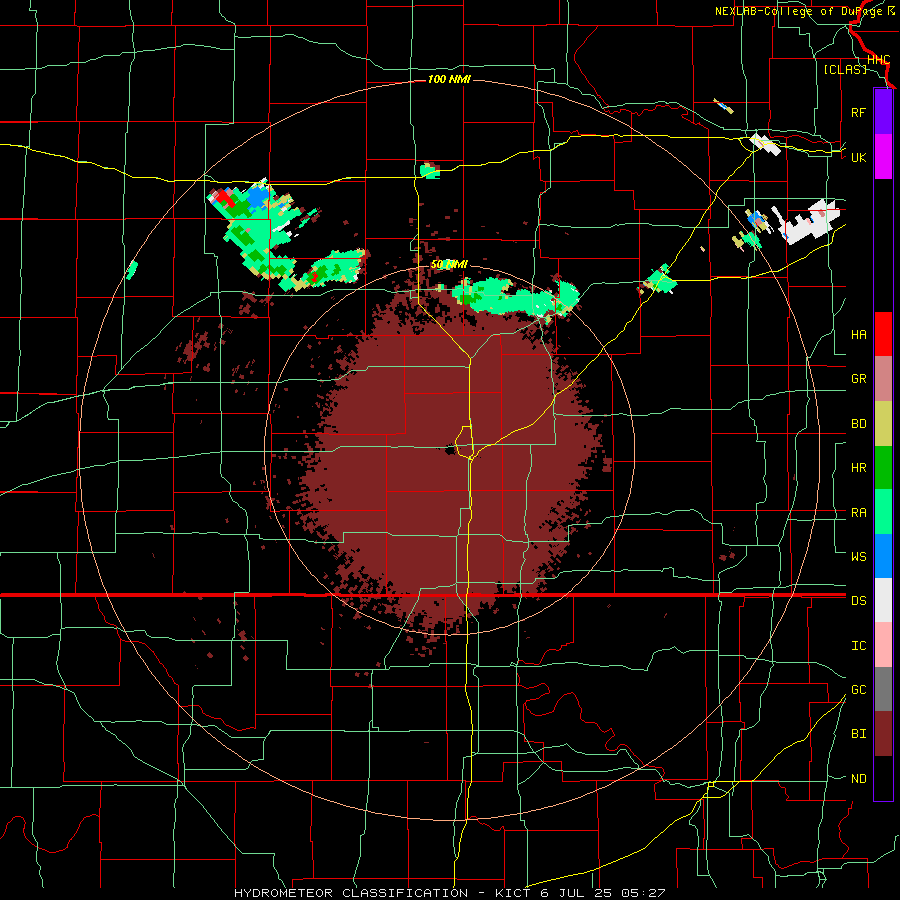The height and width of the screenshot is (900, 900).
Task: Click the '[CLAS]' label above legend
Action: [845, 69]
